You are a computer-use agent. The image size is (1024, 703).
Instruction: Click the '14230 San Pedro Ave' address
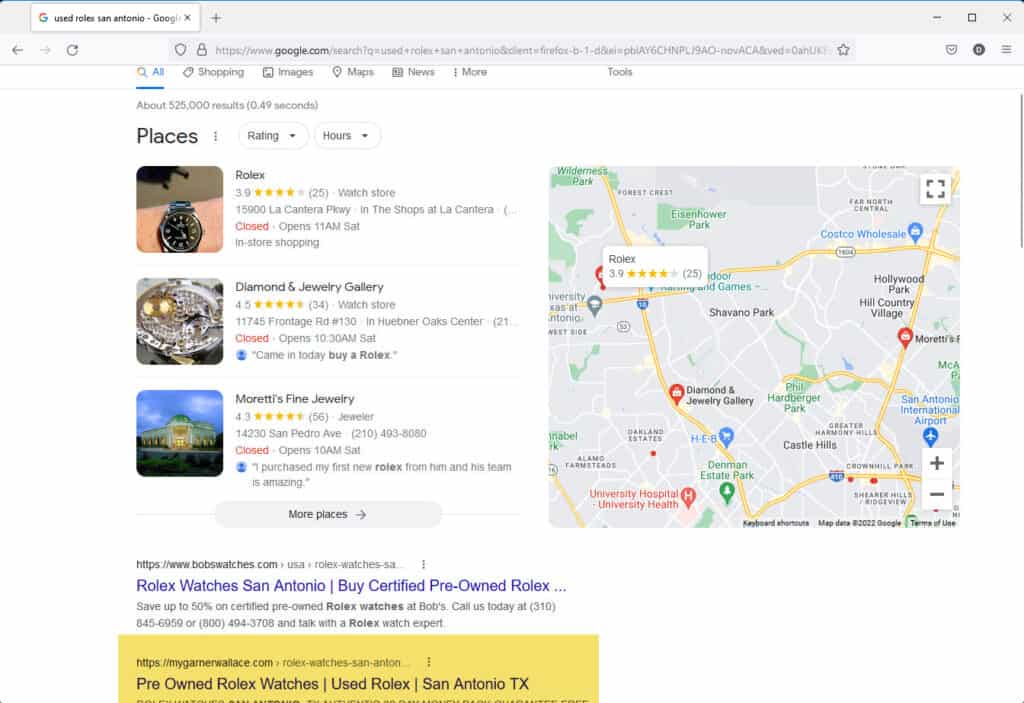(288, 434)
